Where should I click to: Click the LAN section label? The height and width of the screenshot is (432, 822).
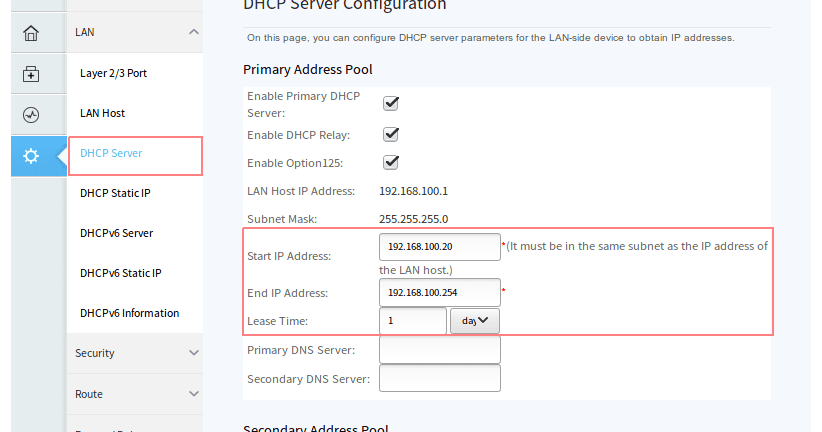tap(84, 33)
